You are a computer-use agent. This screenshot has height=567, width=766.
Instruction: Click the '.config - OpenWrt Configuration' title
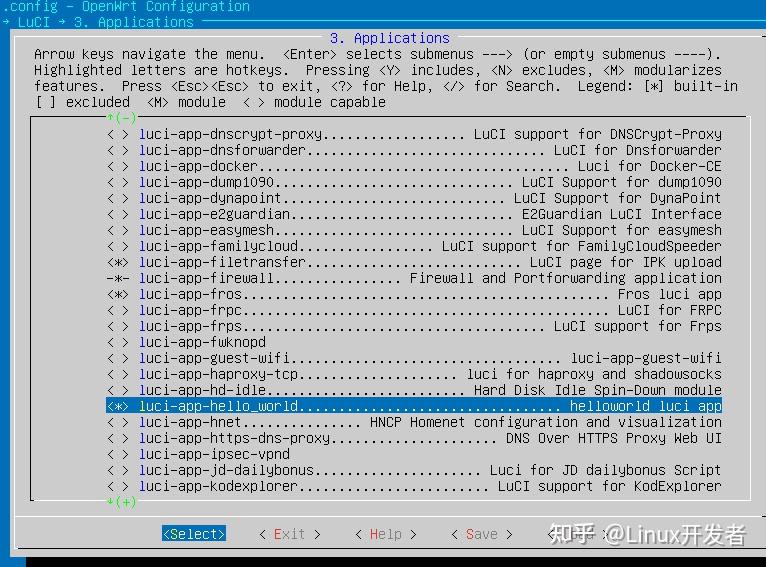pos(126,7)
